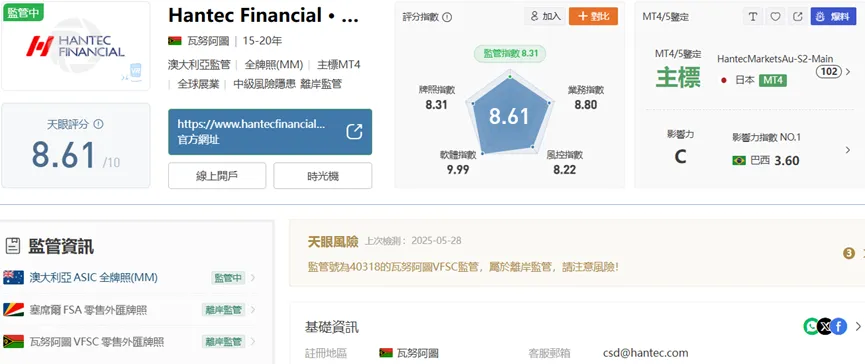The height and width of the screenshot is (364, 865).
Task: Click the 風控指數 8.22 value
Action: (x=564, y=169)
